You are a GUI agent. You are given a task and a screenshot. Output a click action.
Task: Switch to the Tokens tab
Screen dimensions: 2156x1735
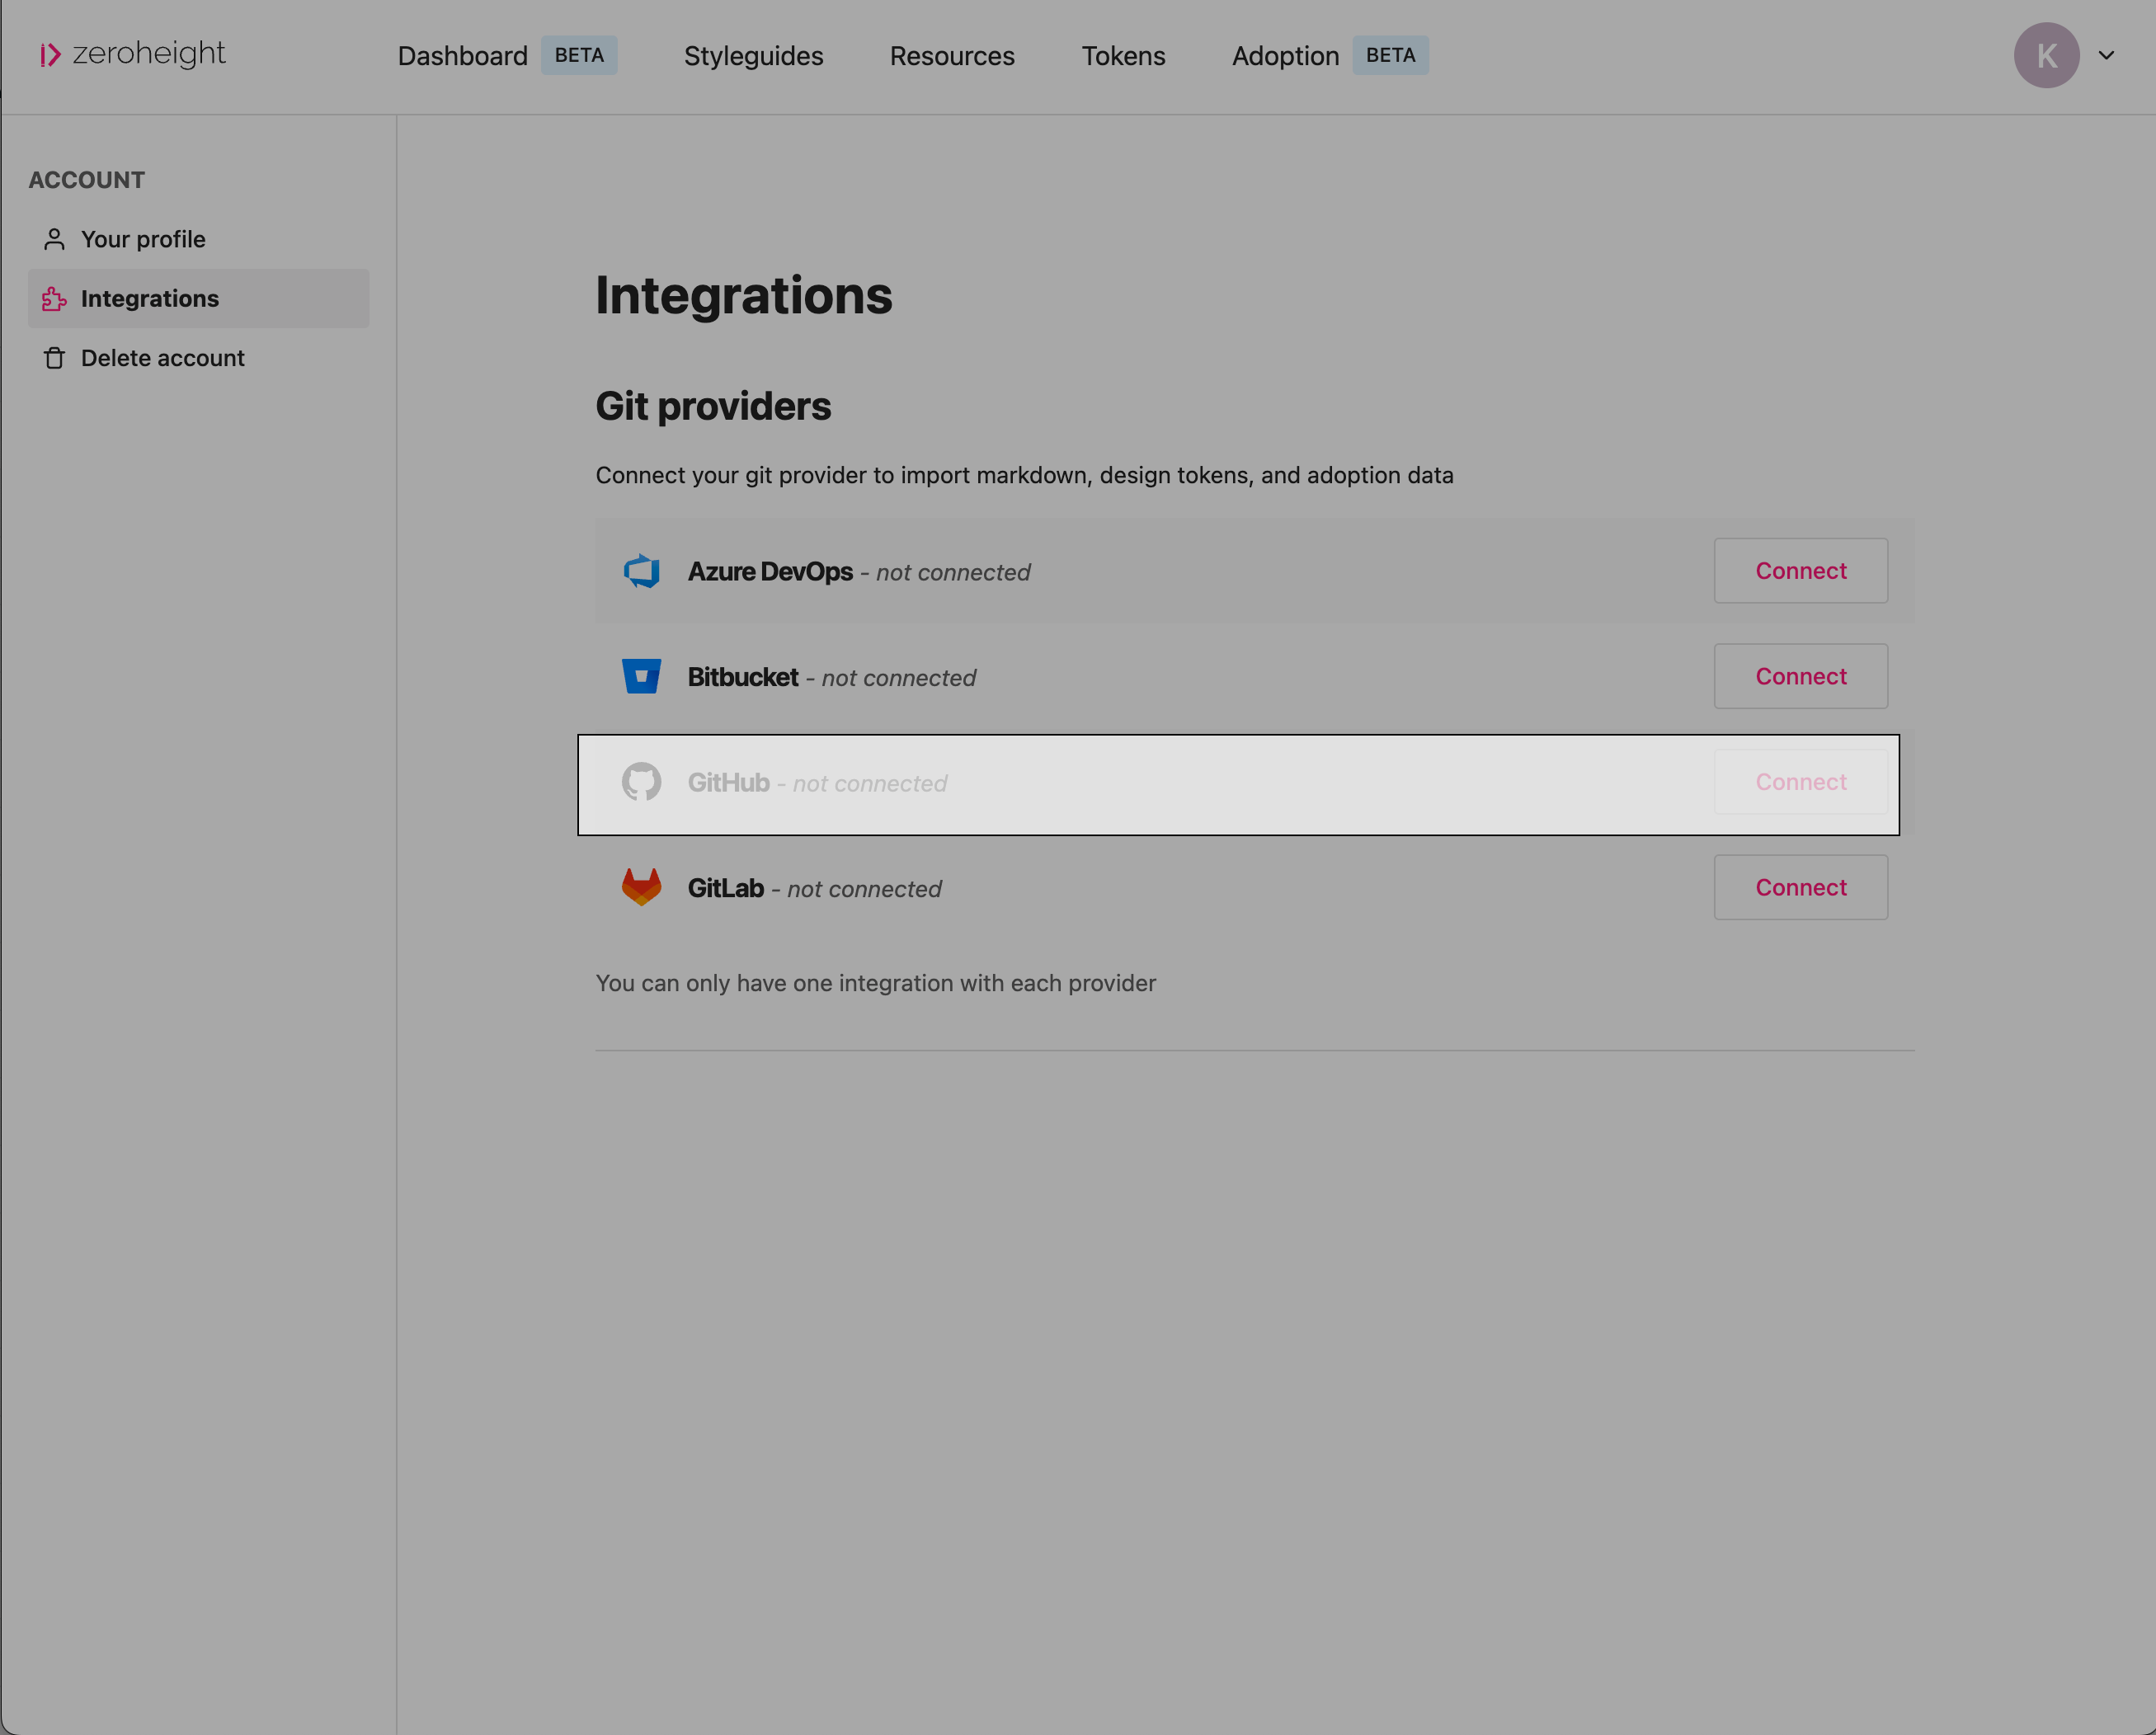pyautogui.click(x=1123, y=56)
